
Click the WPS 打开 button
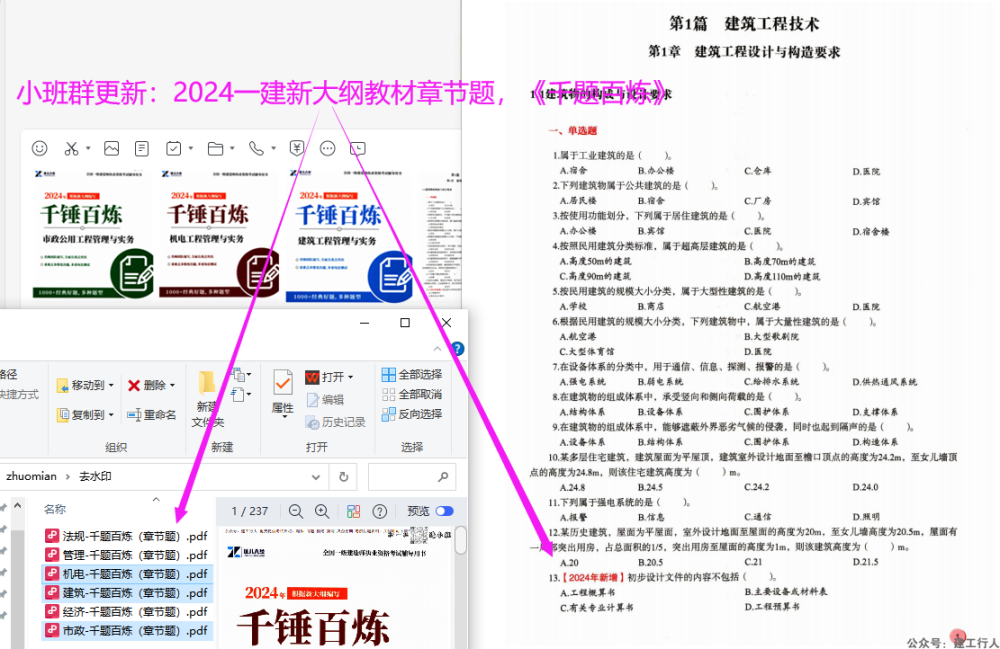coord(328,377)
